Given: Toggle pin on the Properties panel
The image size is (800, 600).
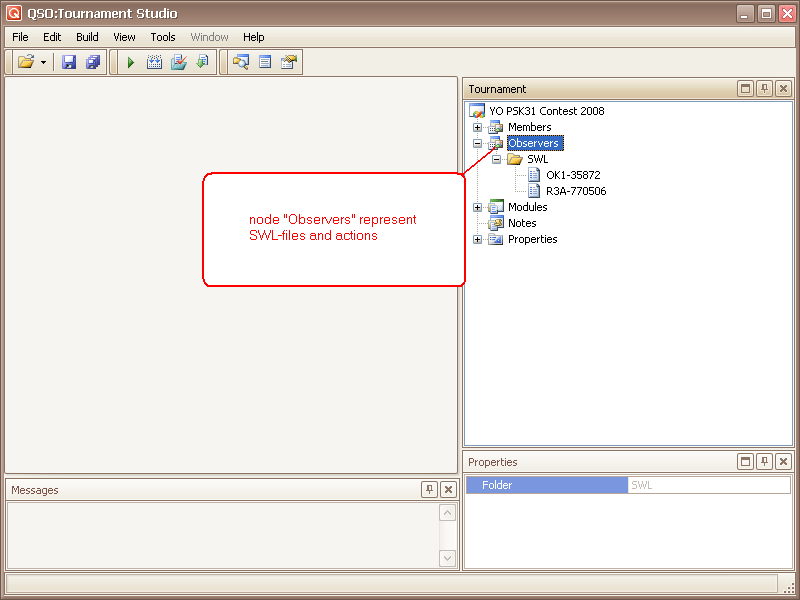Looking at the screenshot, I should click(764, 462).
